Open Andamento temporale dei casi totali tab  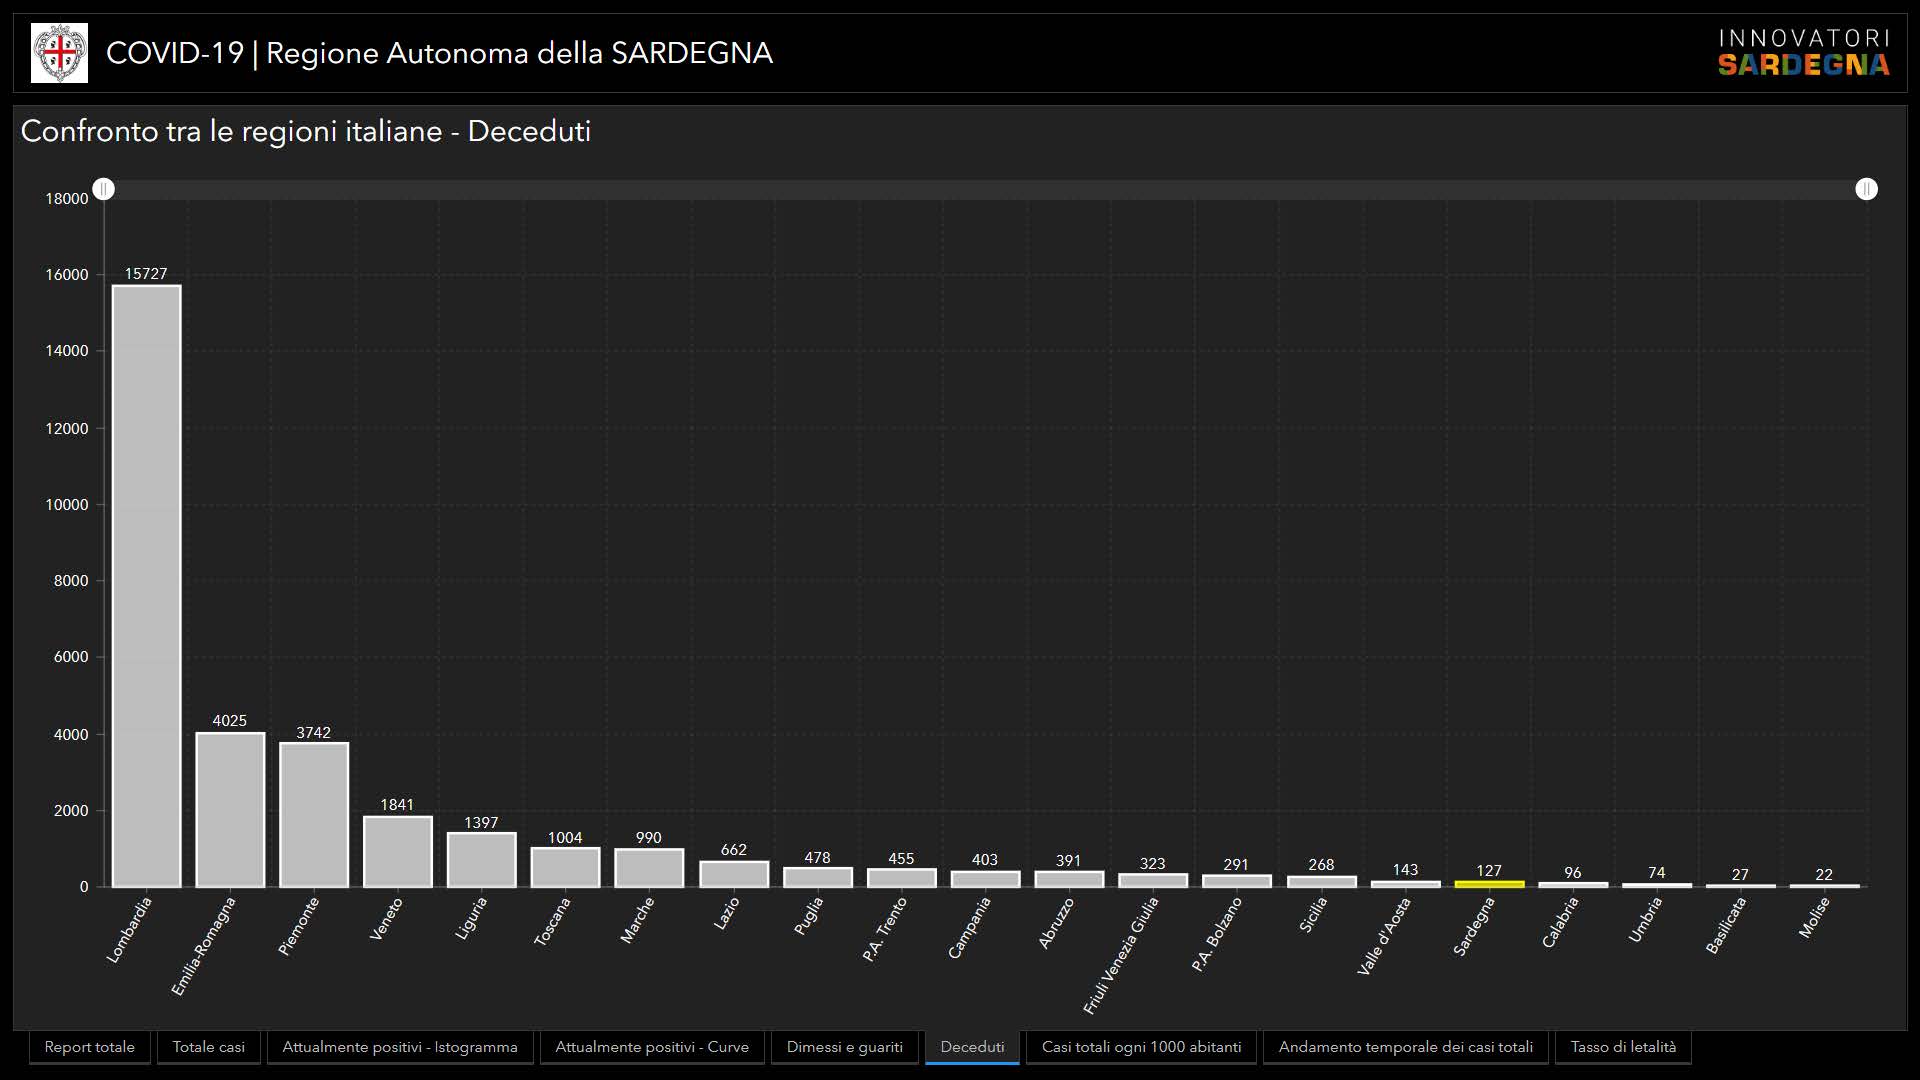pos(1405,1047)
